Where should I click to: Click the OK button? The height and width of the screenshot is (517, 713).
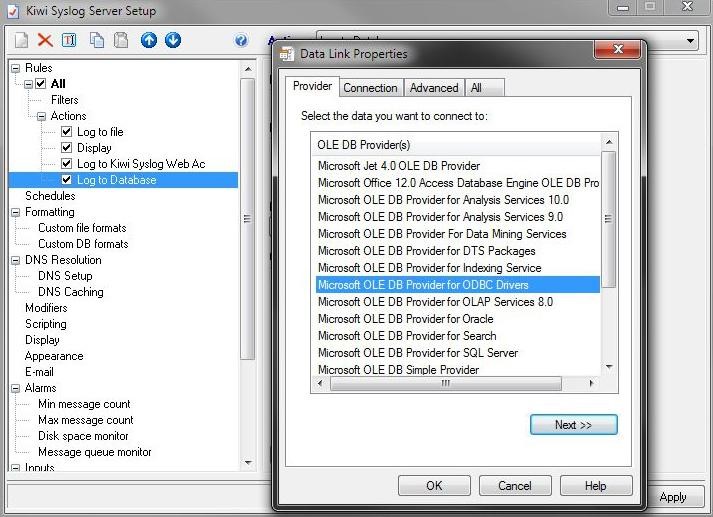(434, 486)
